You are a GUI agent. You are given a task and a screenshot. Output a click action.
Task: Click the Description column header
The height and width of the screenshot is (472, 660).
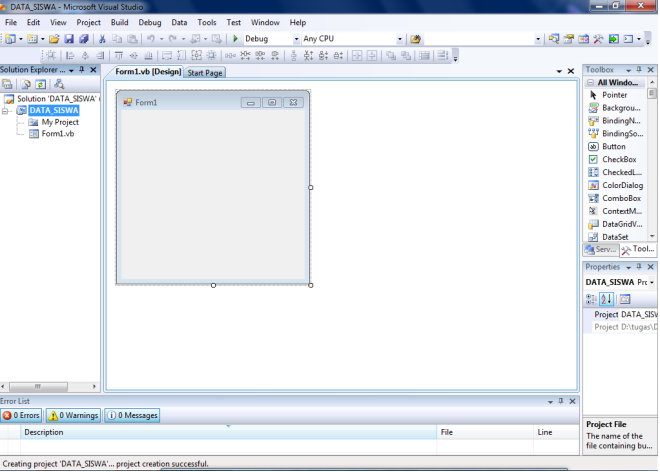tap(228, 432)
